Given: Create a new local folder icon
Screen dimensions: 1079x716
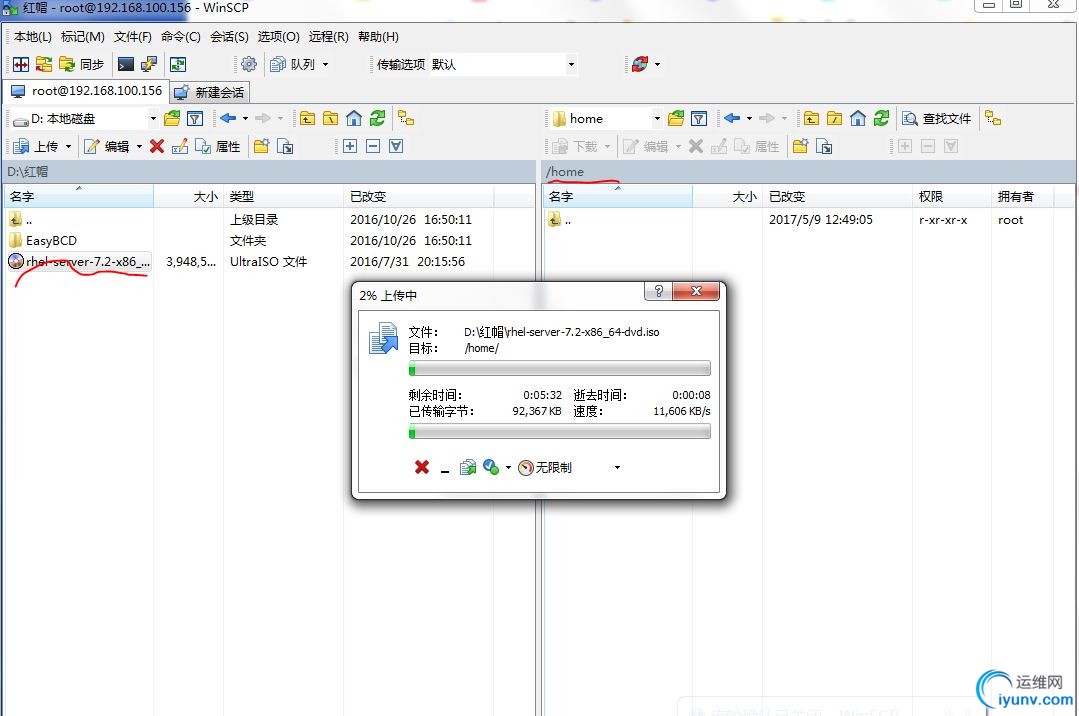Looking at the screenshot, I should pyautogui.click(x=261, y=146).
